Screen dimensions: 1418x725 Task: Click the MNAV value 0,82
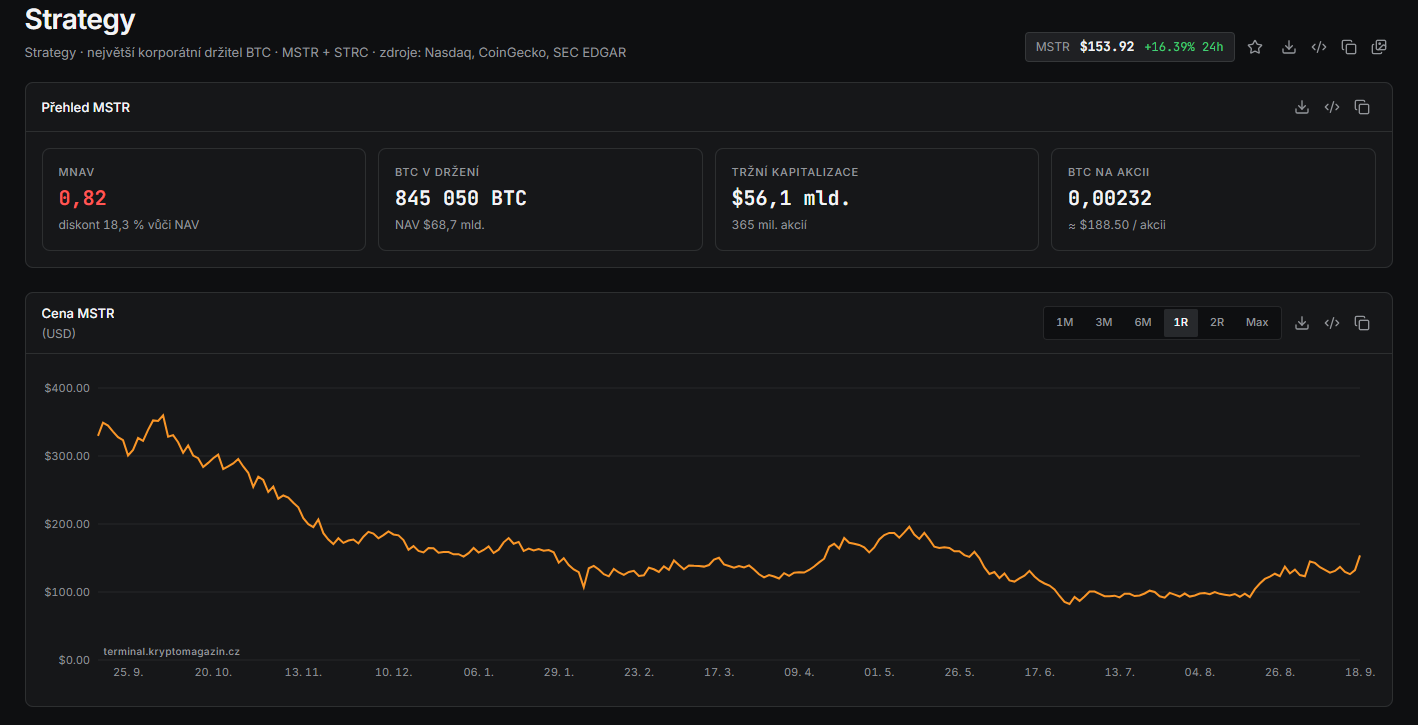click(x=83, y=198)
